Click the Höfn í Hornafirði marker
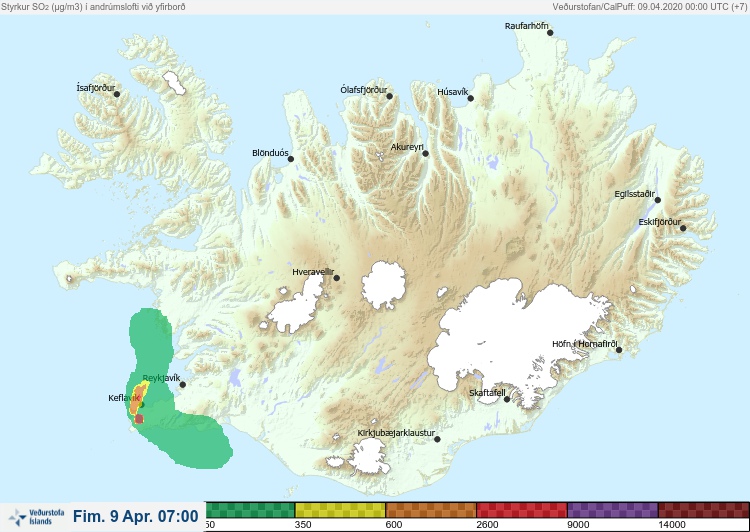The height and width of the screenshot is (532, 750). coord(618,350)
